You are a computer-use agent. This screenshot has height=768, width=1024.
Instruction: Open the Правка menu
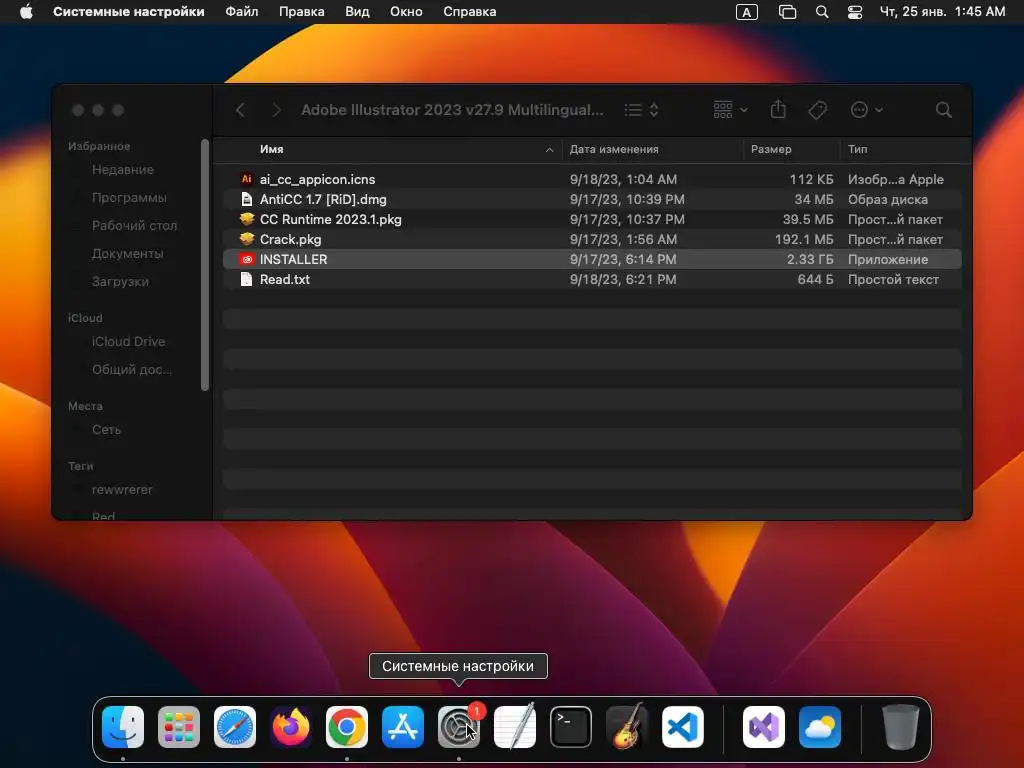pyautogui.click(x=302, y=12)
